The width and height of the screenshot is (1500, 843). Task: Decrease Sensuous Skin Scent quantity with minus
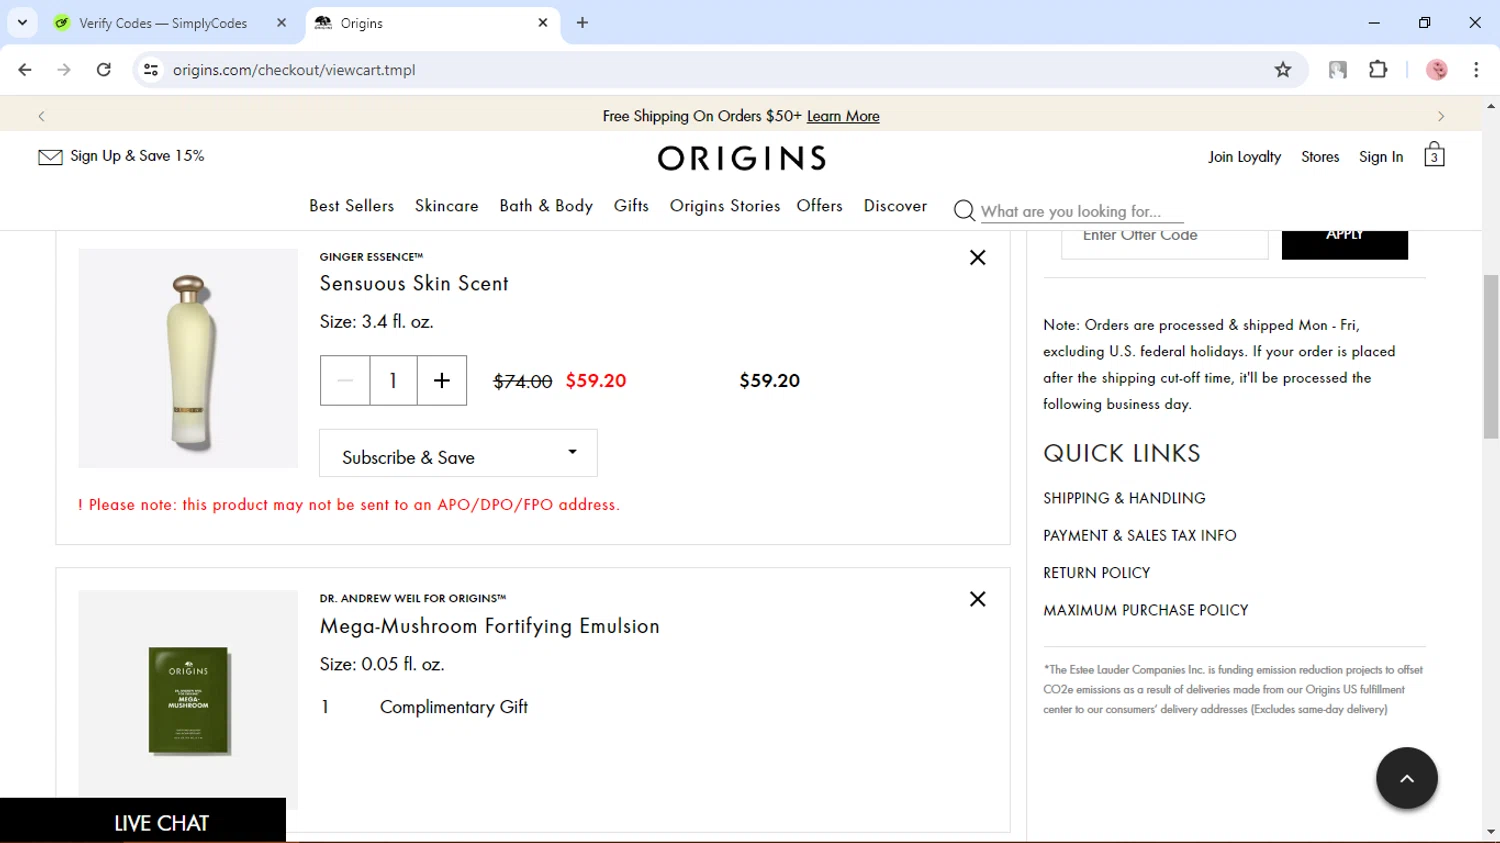(345, 380)
